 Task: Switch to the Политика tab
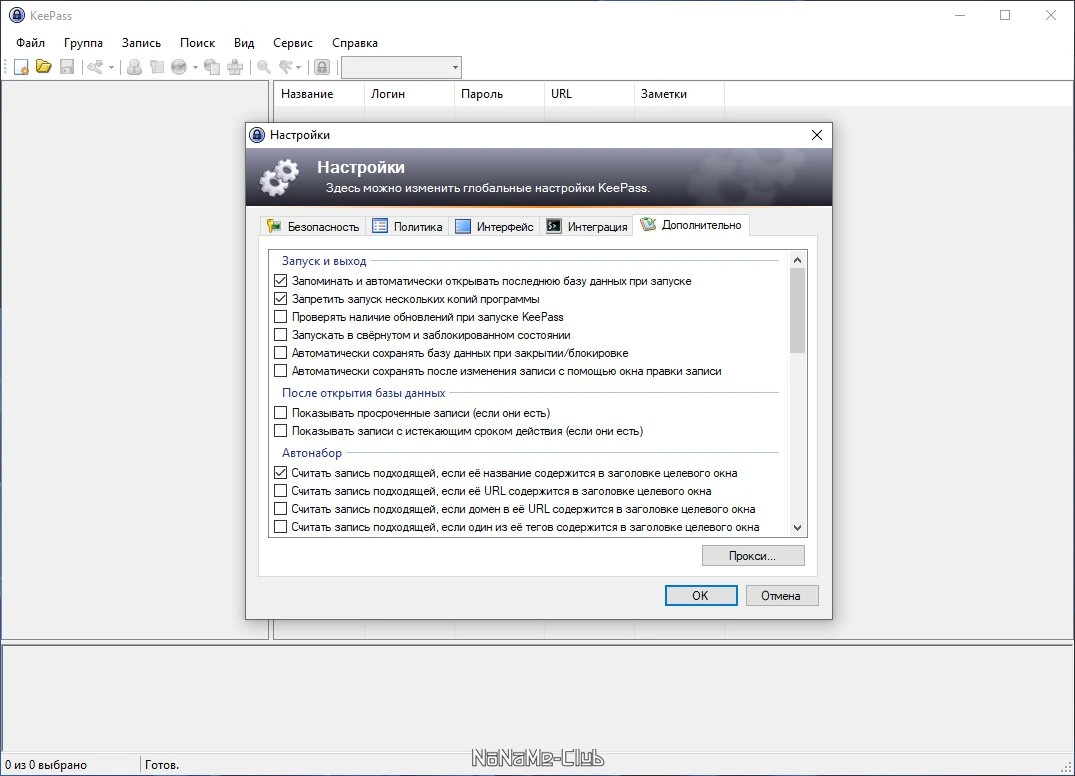(x=407, y=226)
